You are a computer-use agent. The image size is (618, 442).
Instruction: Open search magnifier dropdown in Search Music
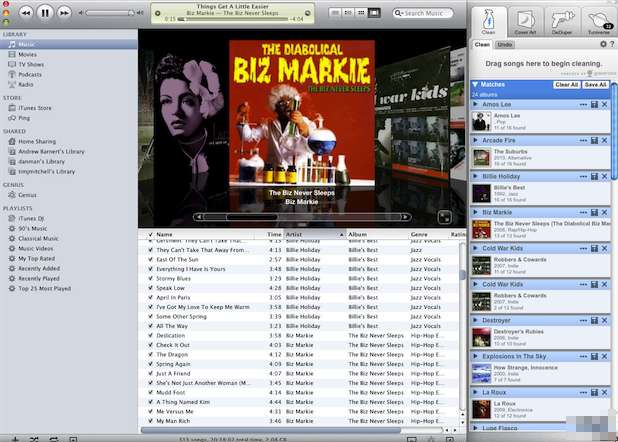tap(398, 13)
